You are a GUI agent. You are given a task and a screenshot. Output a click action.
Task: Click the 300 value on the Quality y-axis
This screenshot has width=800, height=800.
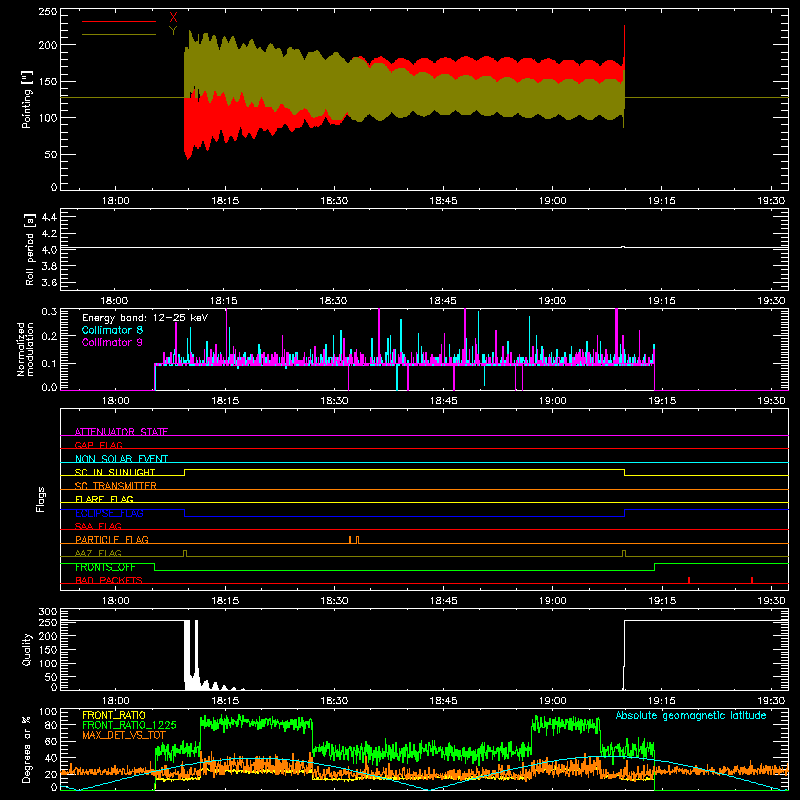[x=47, y=612]
